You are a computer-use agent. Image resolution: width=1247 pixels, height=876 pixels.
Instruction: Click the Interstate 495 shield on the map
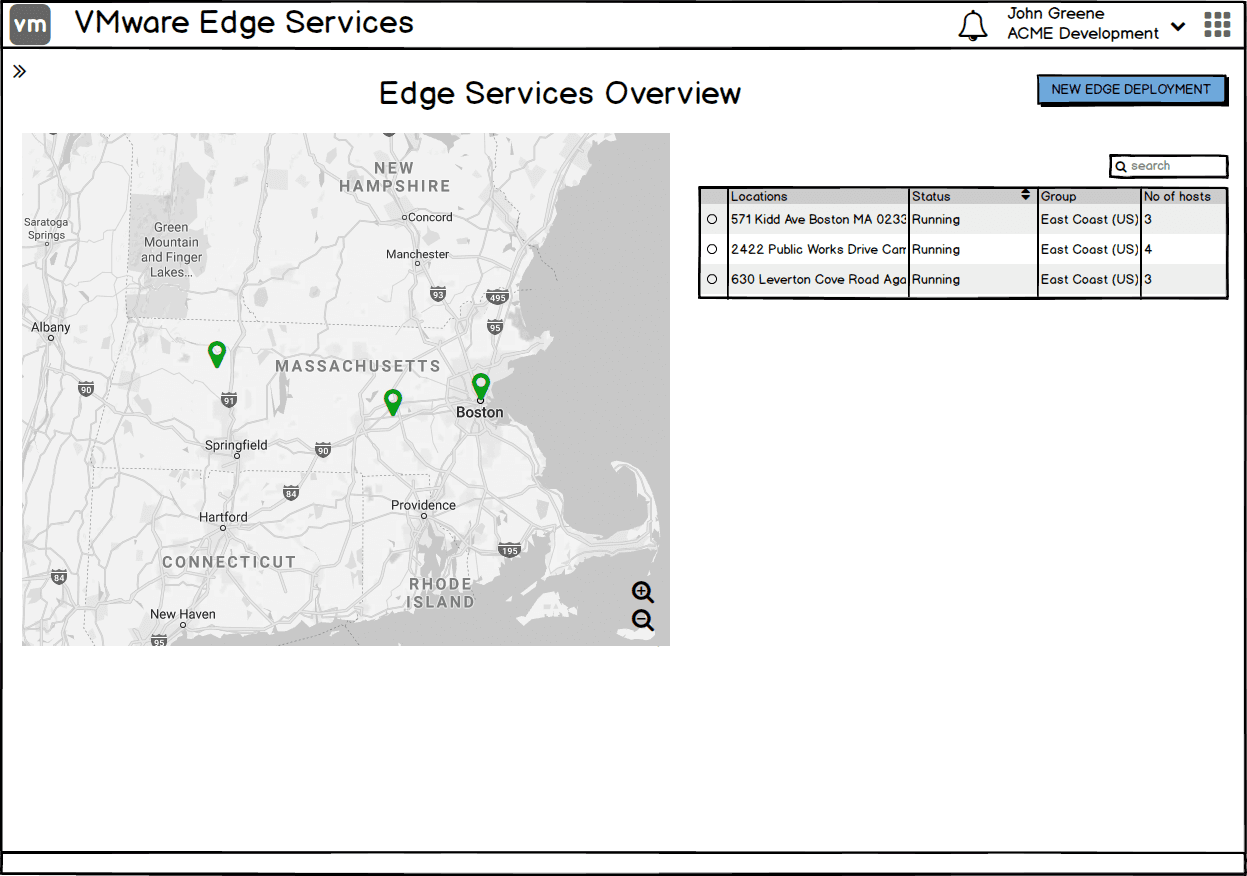point(497,297)
